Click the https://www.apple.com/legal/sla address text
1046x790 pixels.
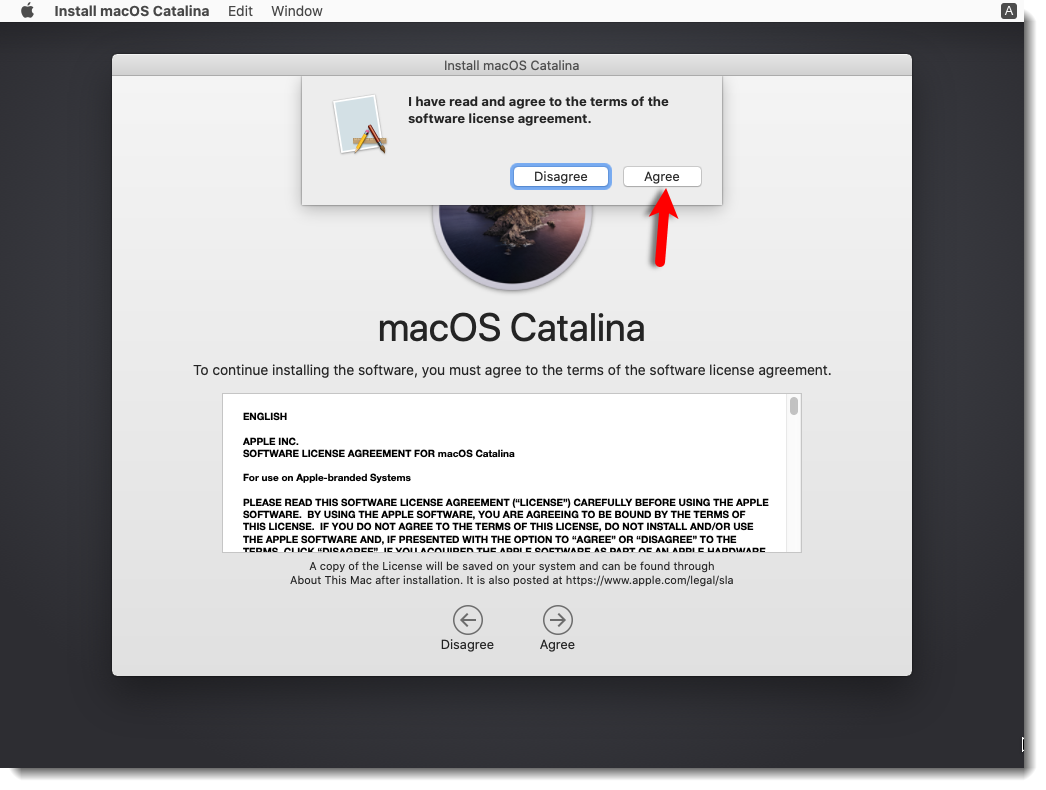pyautogui.click(x=649, y=580)
